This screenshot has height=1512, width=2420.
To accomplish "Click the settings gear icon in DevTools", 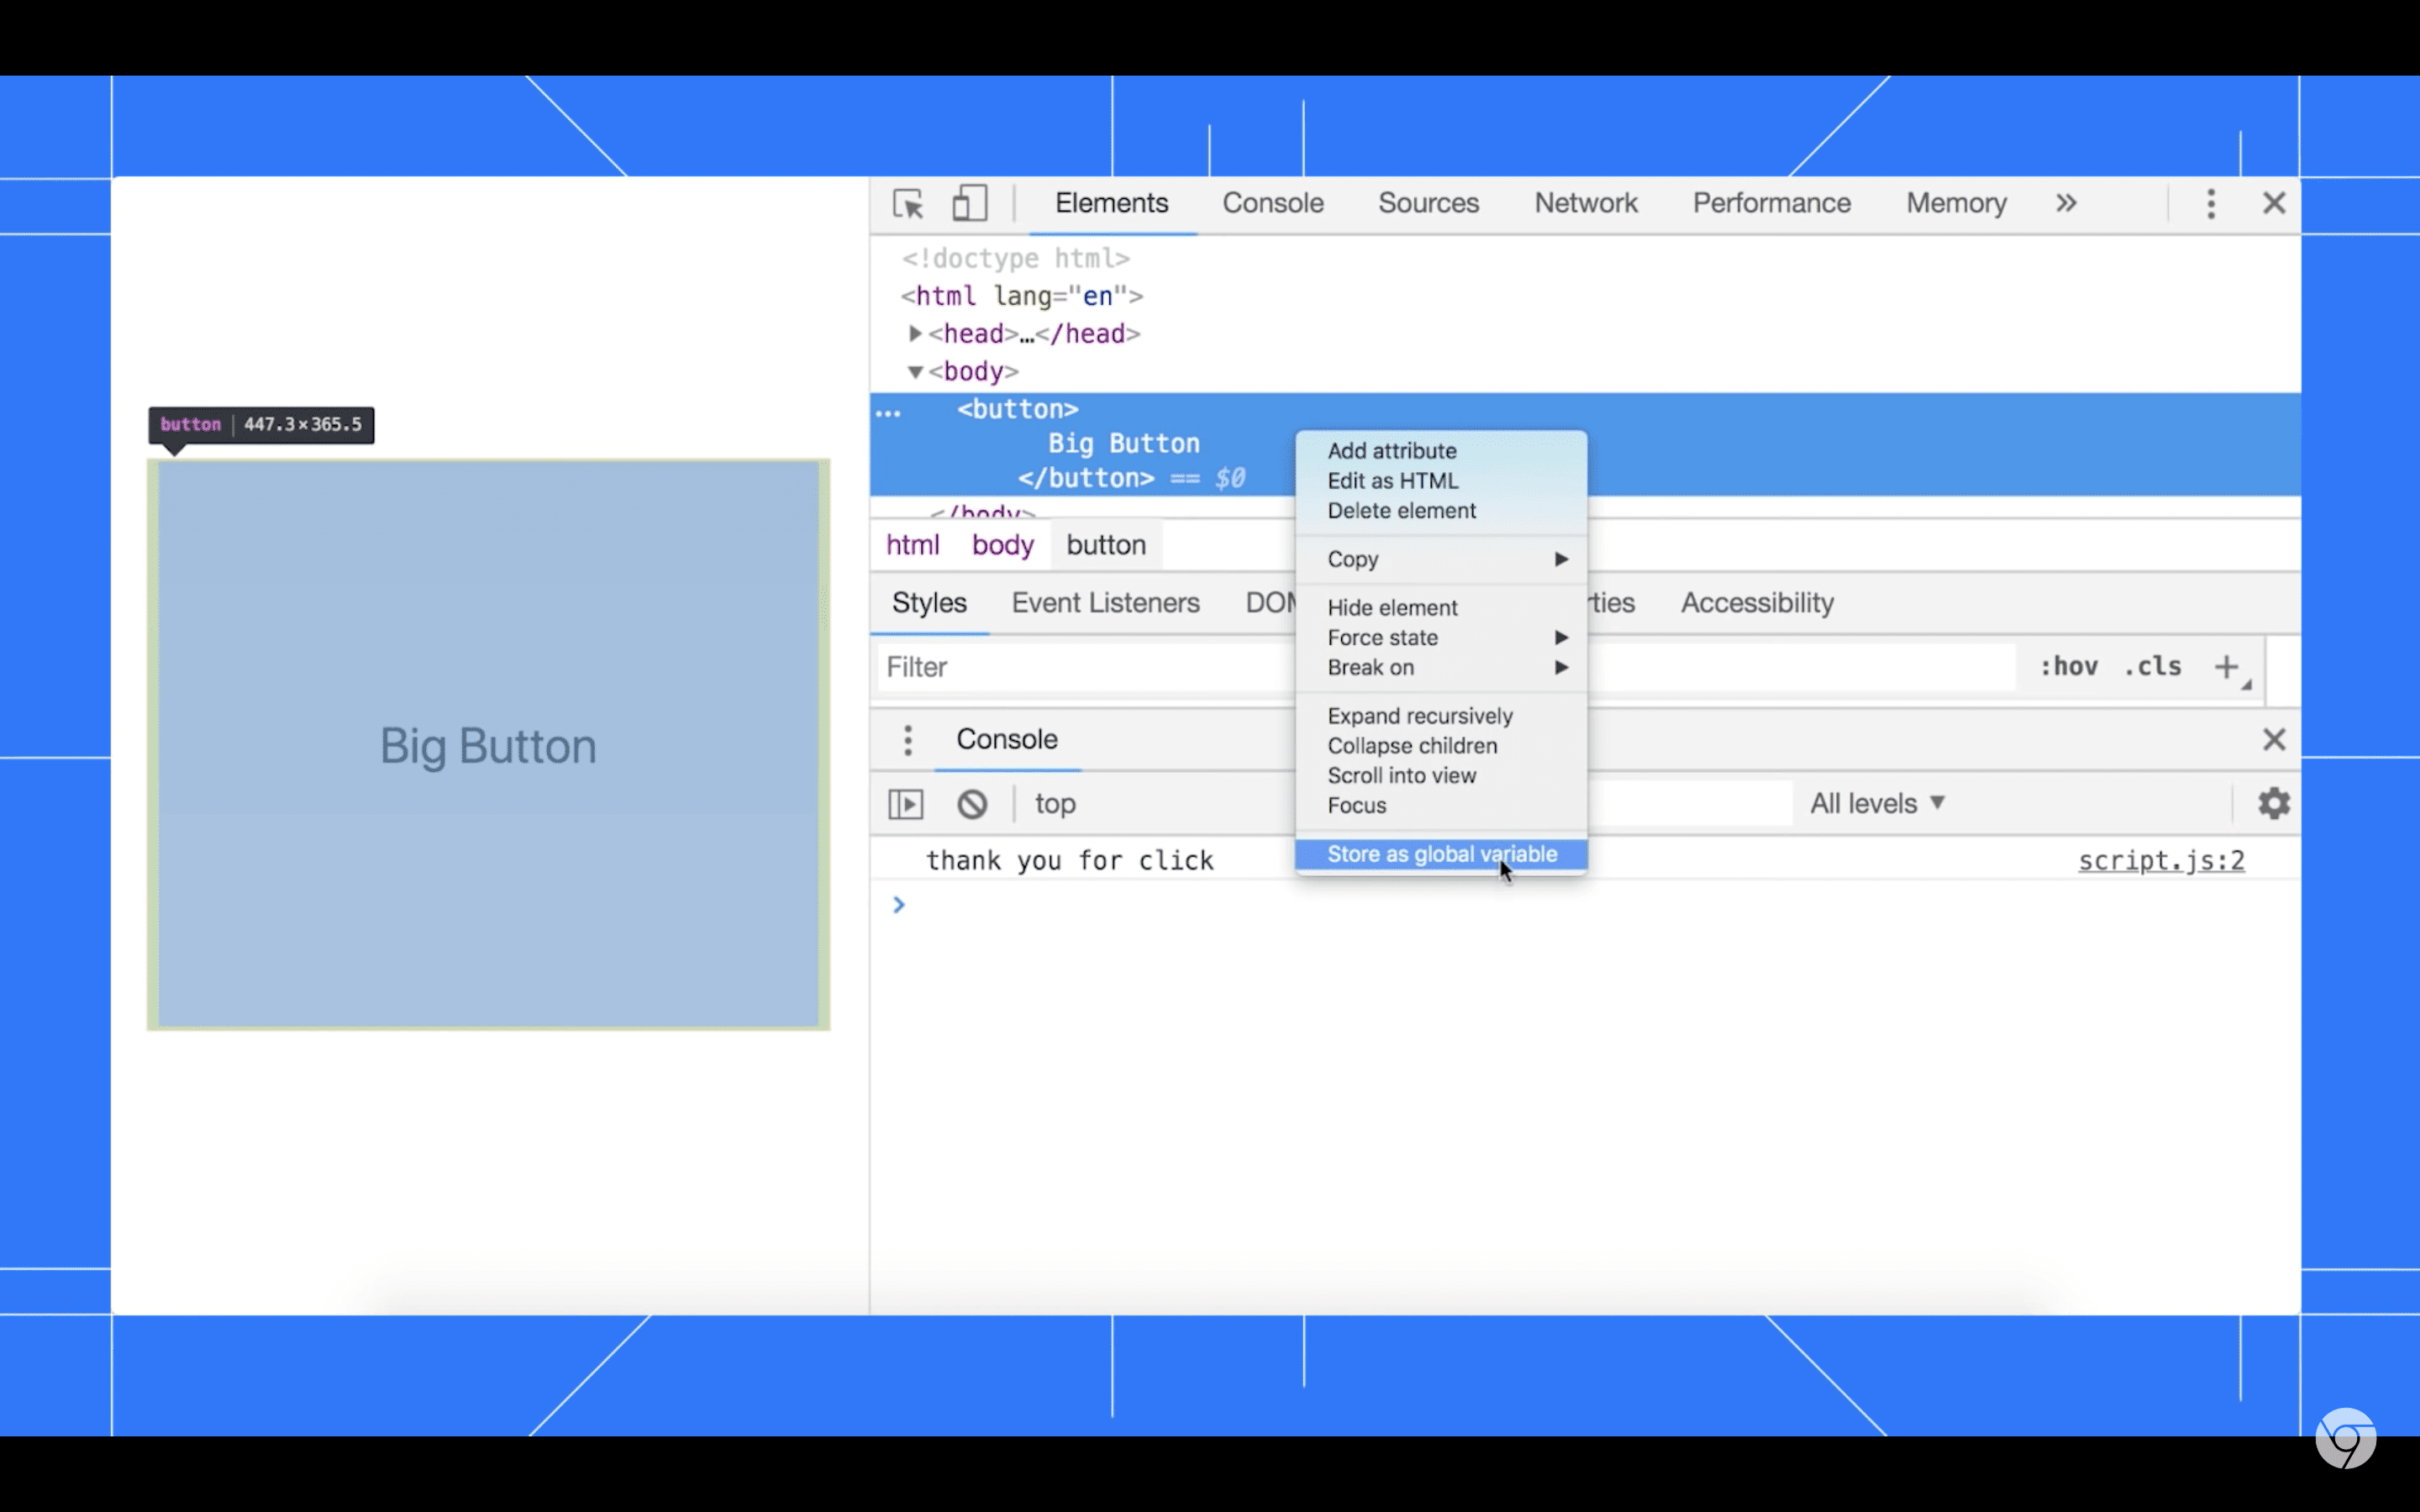I will click(2274, 803).
